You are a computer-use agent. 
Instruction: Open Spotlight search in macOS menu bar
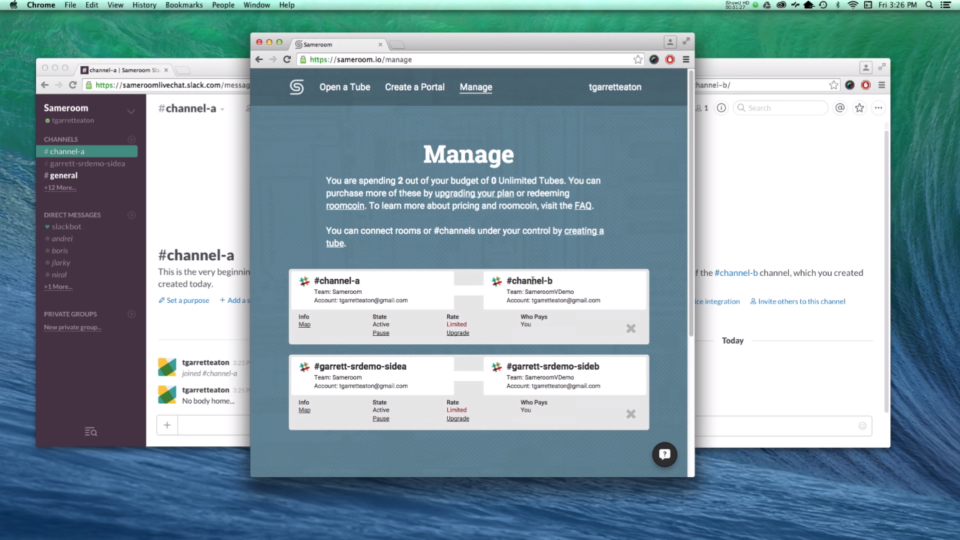tap(929, 5)
